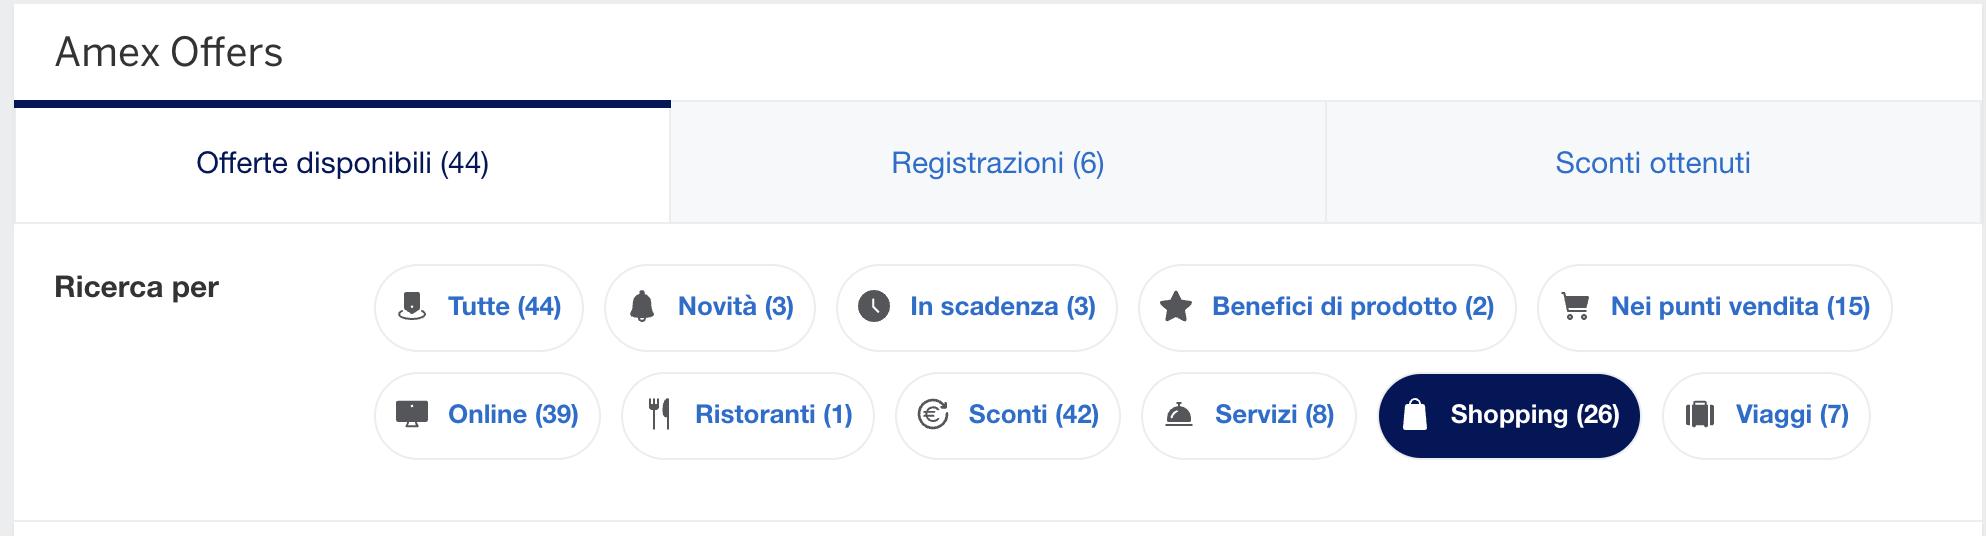Select the Viaggi (7) category text
The width and height of the screenshot is (1986, 536).
click(1792, 414)
